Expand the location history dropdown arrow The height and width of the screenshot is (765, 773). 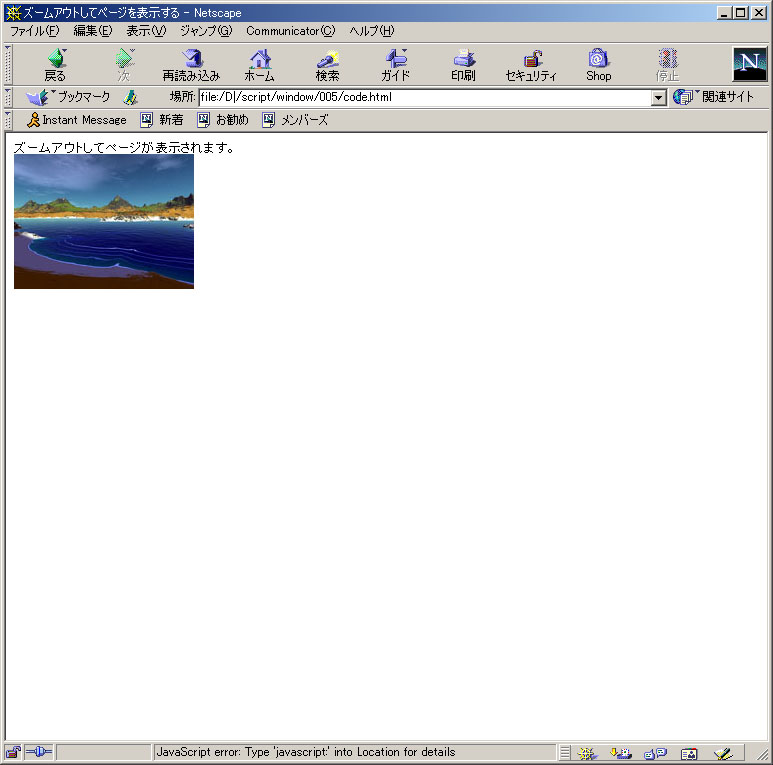pyautogui.click(x=659, y=98)
